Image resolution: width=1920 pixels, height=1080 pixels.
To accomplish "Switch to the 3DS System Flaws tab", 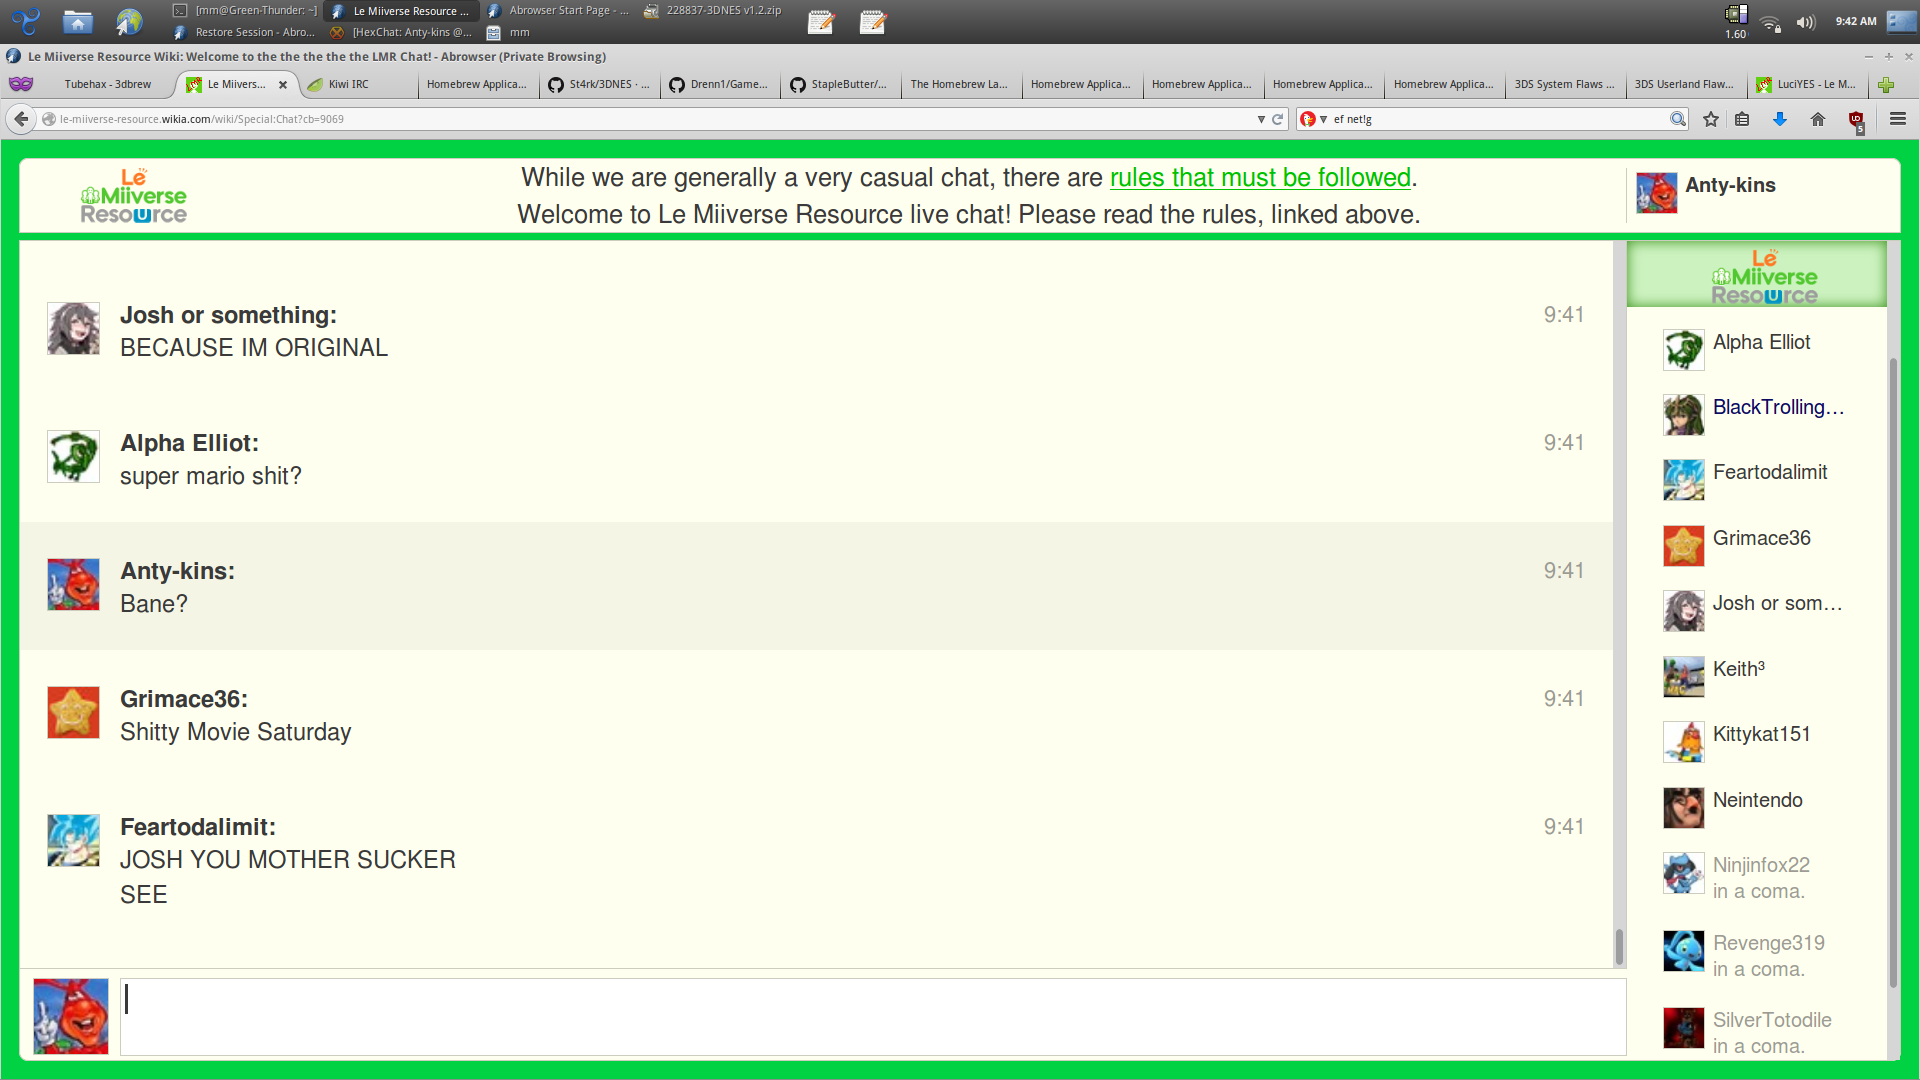I will 1566,85.
